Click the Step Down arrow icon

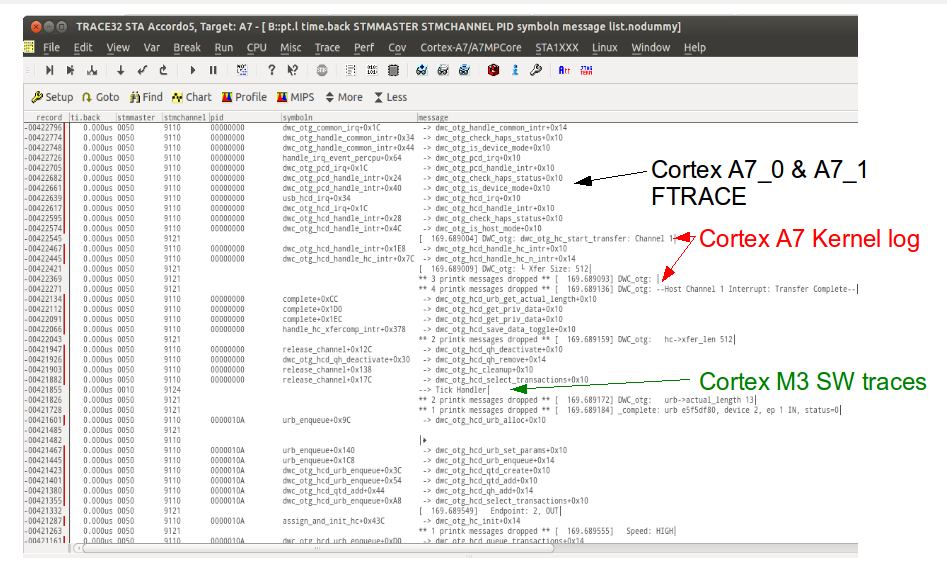pyautogui.click(x=121, y=70)
